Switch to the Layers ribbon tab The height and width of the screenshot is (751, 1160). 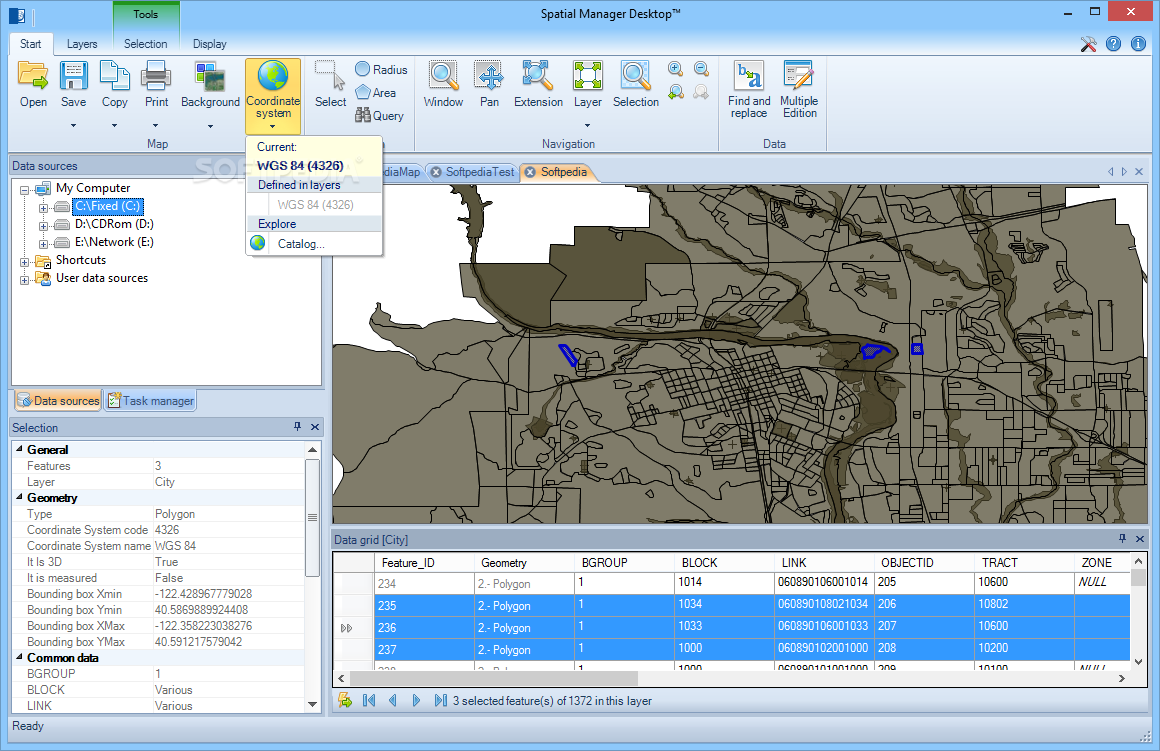click(82, 44)
